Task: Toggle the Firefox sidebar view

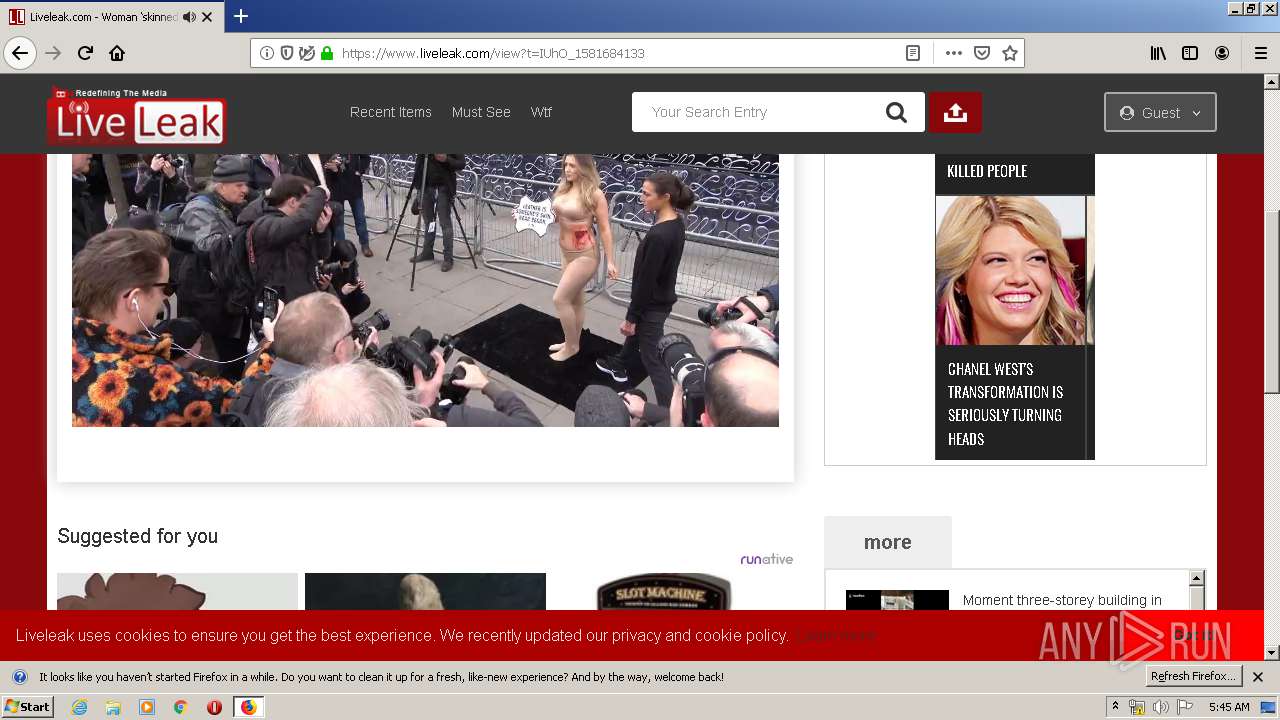Action: [1190, 53]
